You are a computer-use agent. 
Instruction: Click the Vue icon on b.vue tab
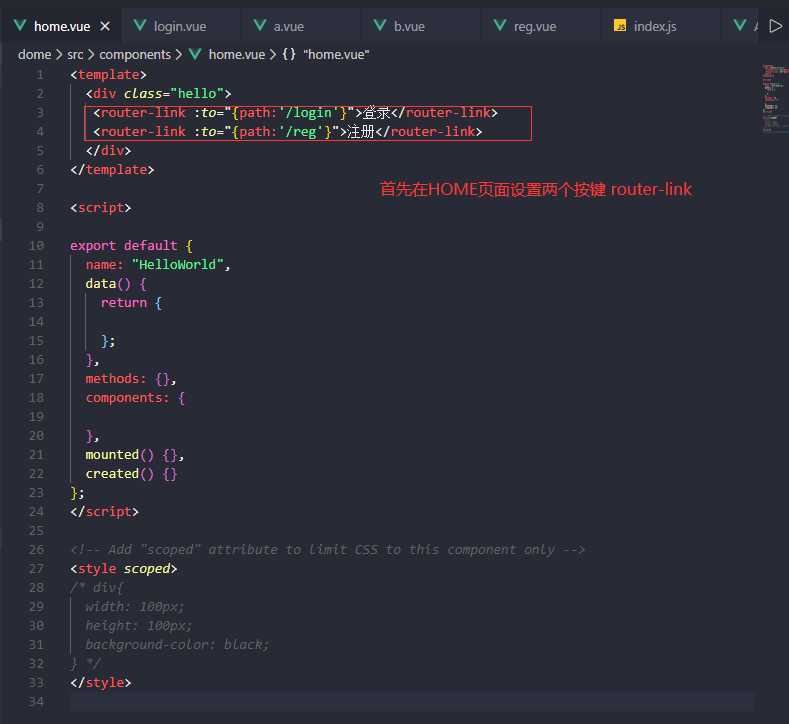pyautogui.click(x=380, y=25)
